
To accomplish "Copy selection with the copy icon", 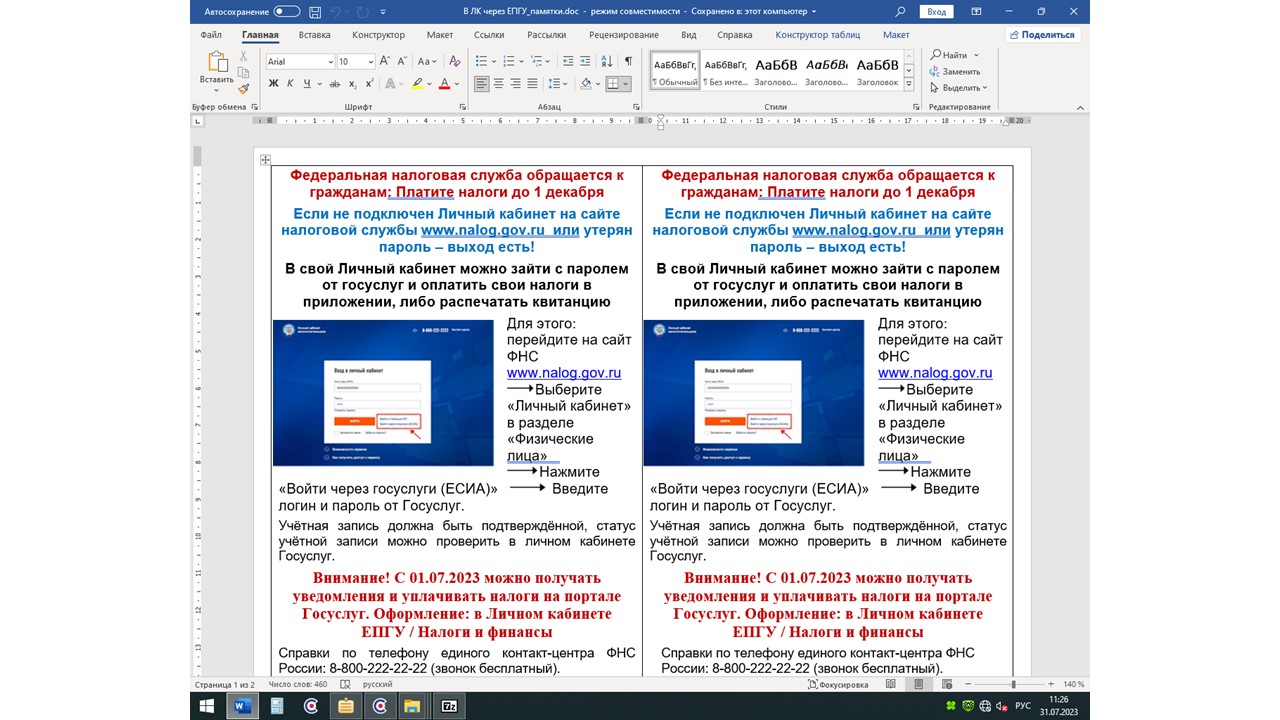I will click(243, 73).
